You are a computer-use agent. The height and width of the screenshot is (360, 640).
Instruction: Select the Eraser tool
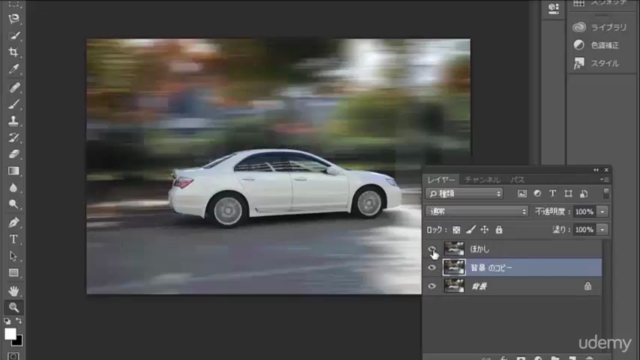pyautogui.click(x=13, y=154)
